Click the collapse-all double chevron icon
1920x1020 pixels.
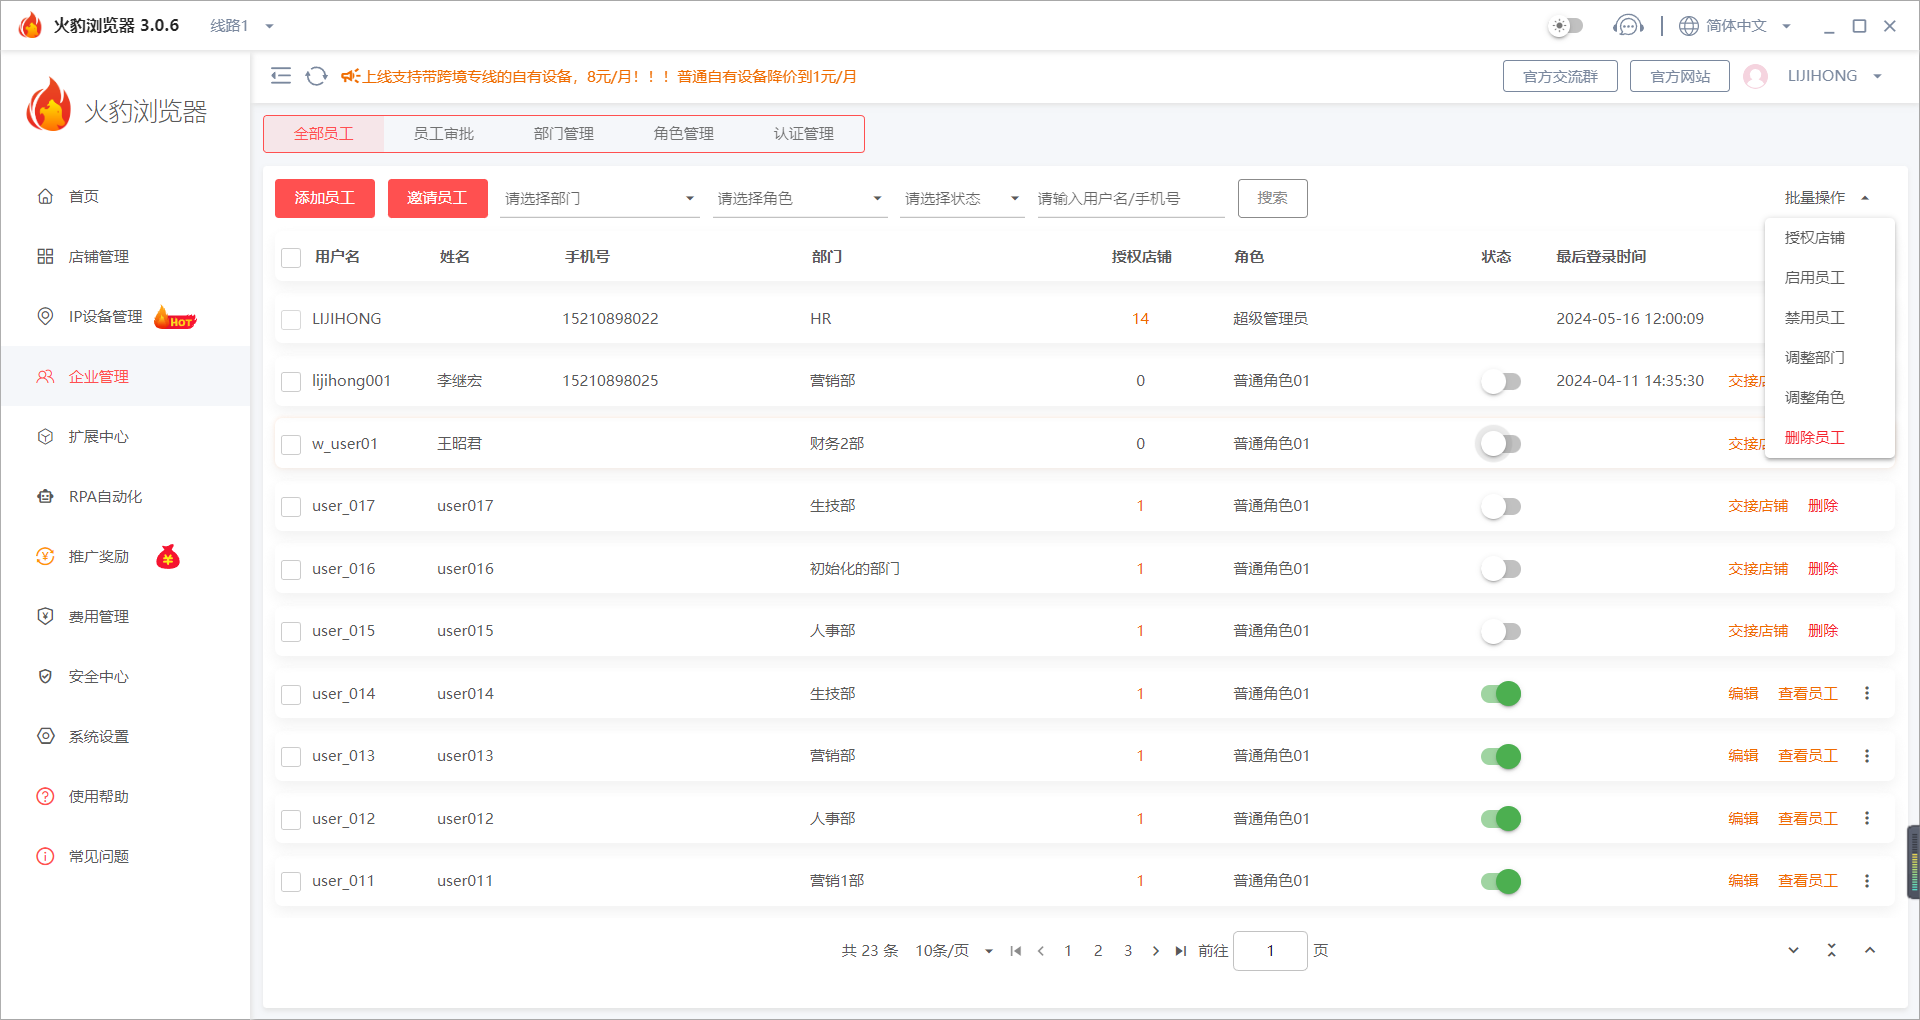1831,950
